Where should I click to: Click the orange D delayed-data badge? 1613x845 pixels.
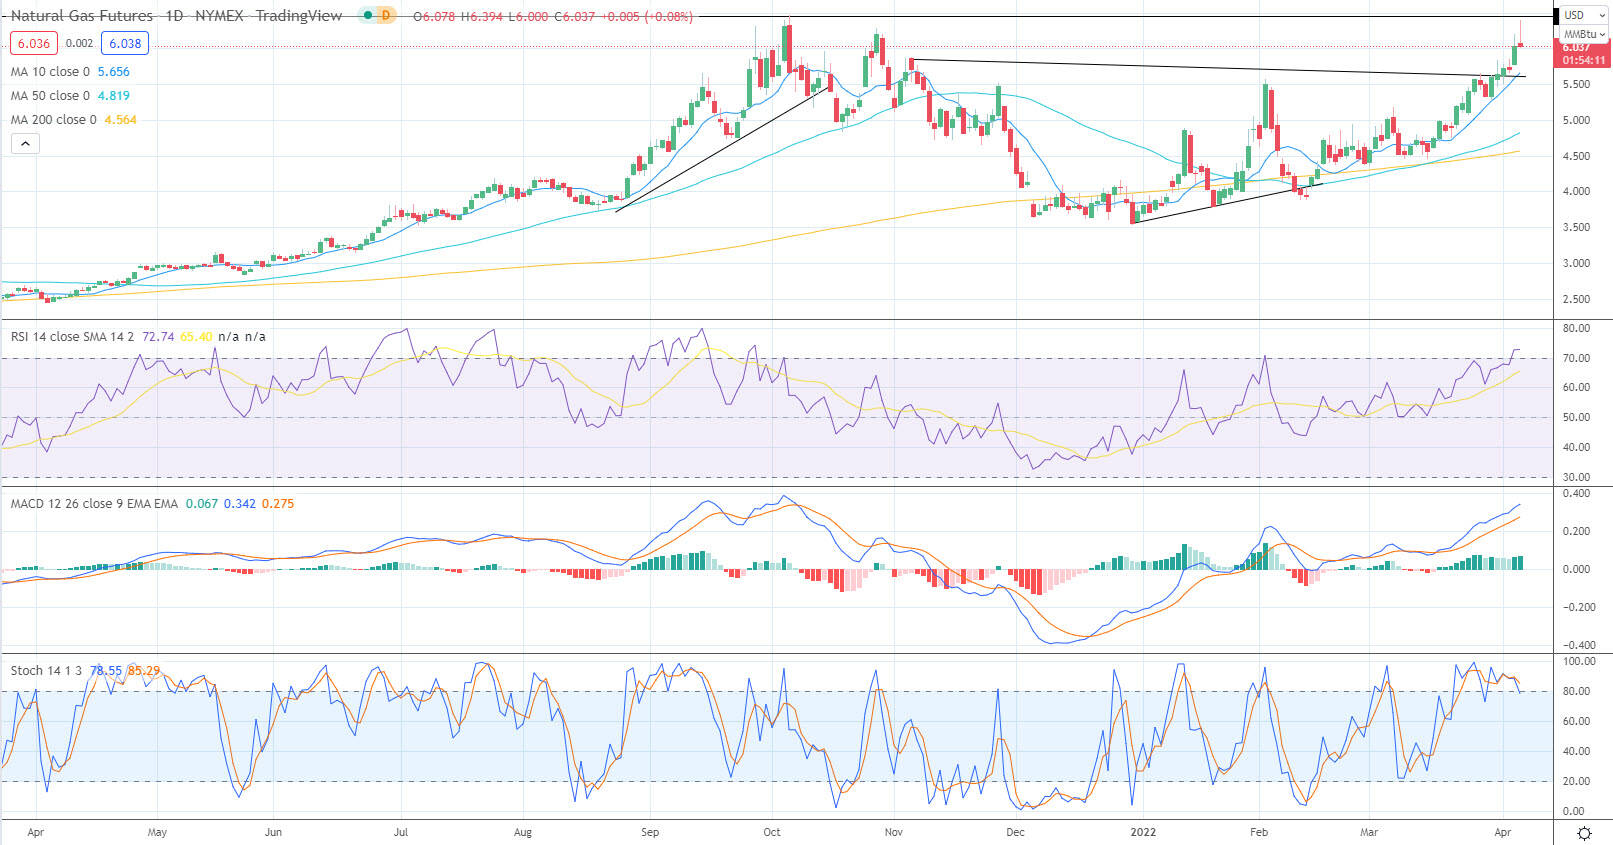pos(386,16)
